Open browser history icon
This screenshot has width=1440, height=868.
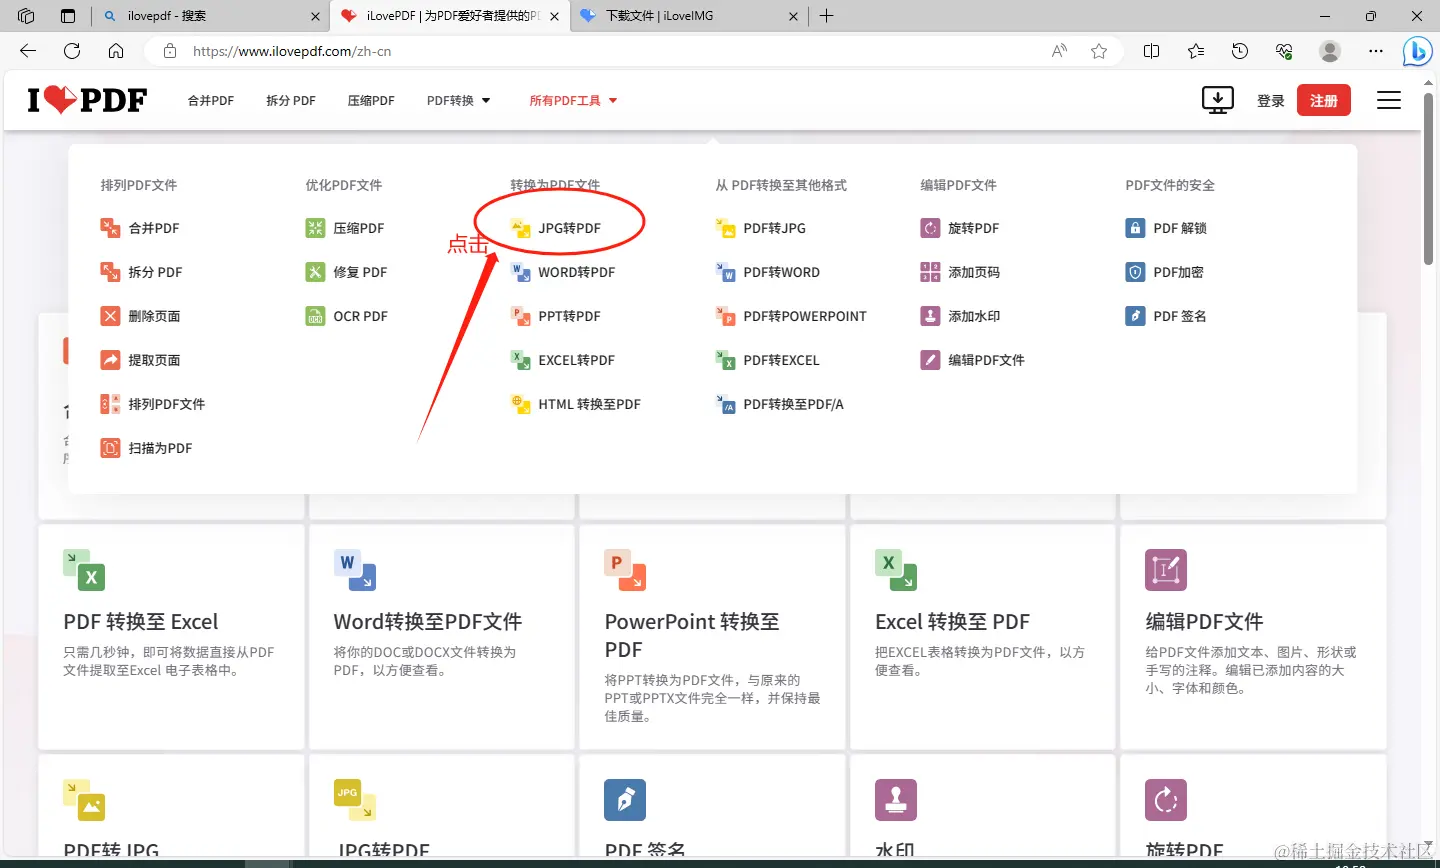(x=1240, y=51)
